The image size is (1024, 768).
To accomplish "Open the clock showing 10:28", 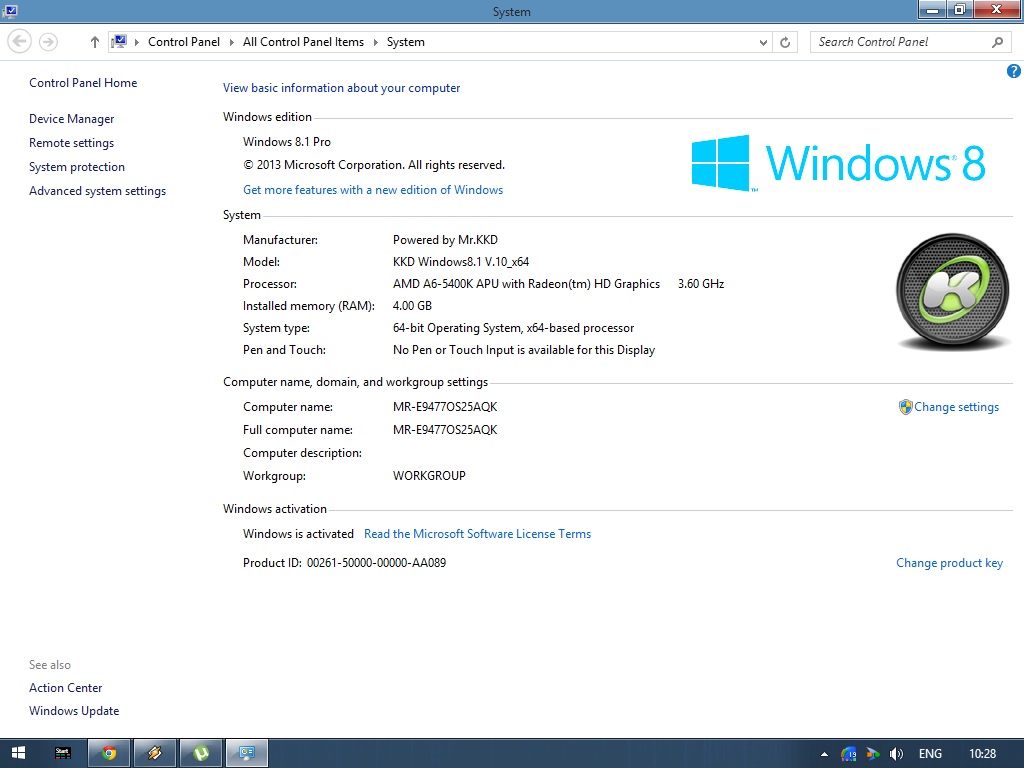I will [x=983, y=754].
